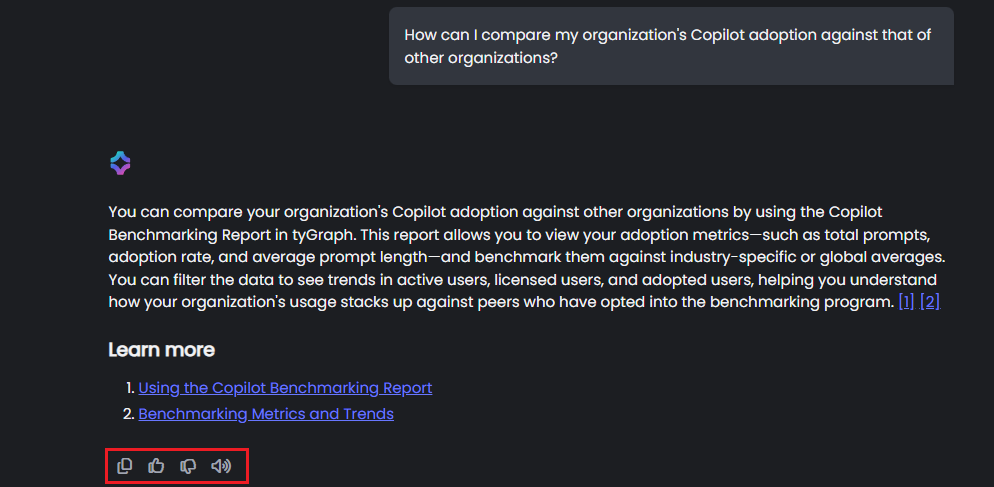994x487 pixels.
Task: Click the list number 2 under Learn more
Action: pyautogui.click(x=130, y=414)
